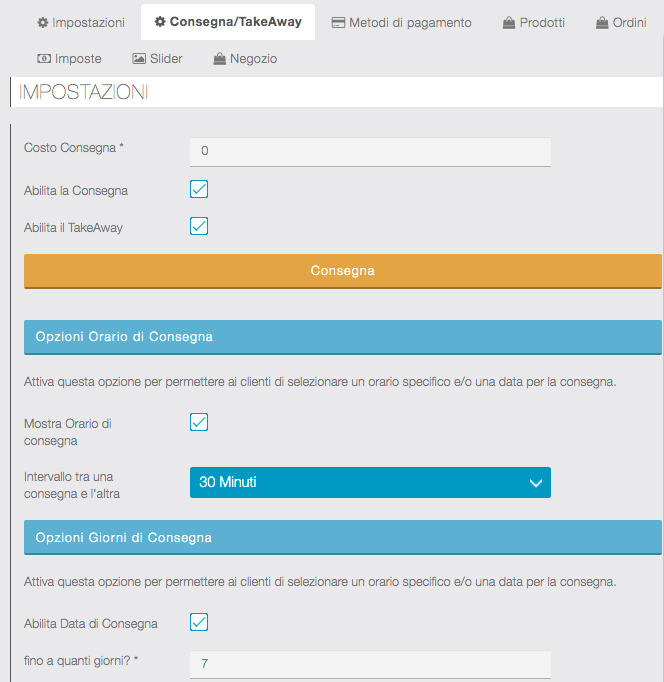Focus the Costo Consegna input field
This screenshot has height=682, width=664.
[x=370, y=151]
